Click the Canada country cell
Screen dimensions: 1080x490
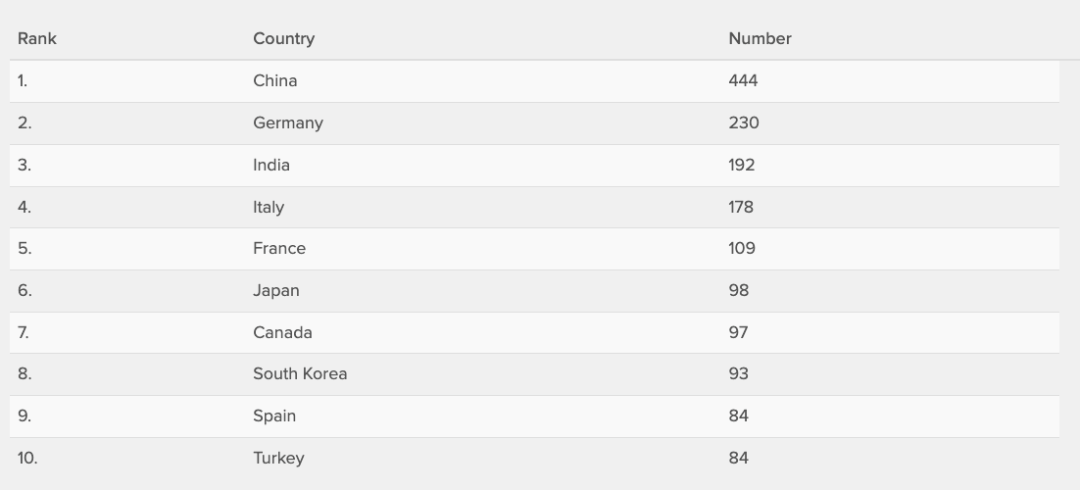(282, 332)
